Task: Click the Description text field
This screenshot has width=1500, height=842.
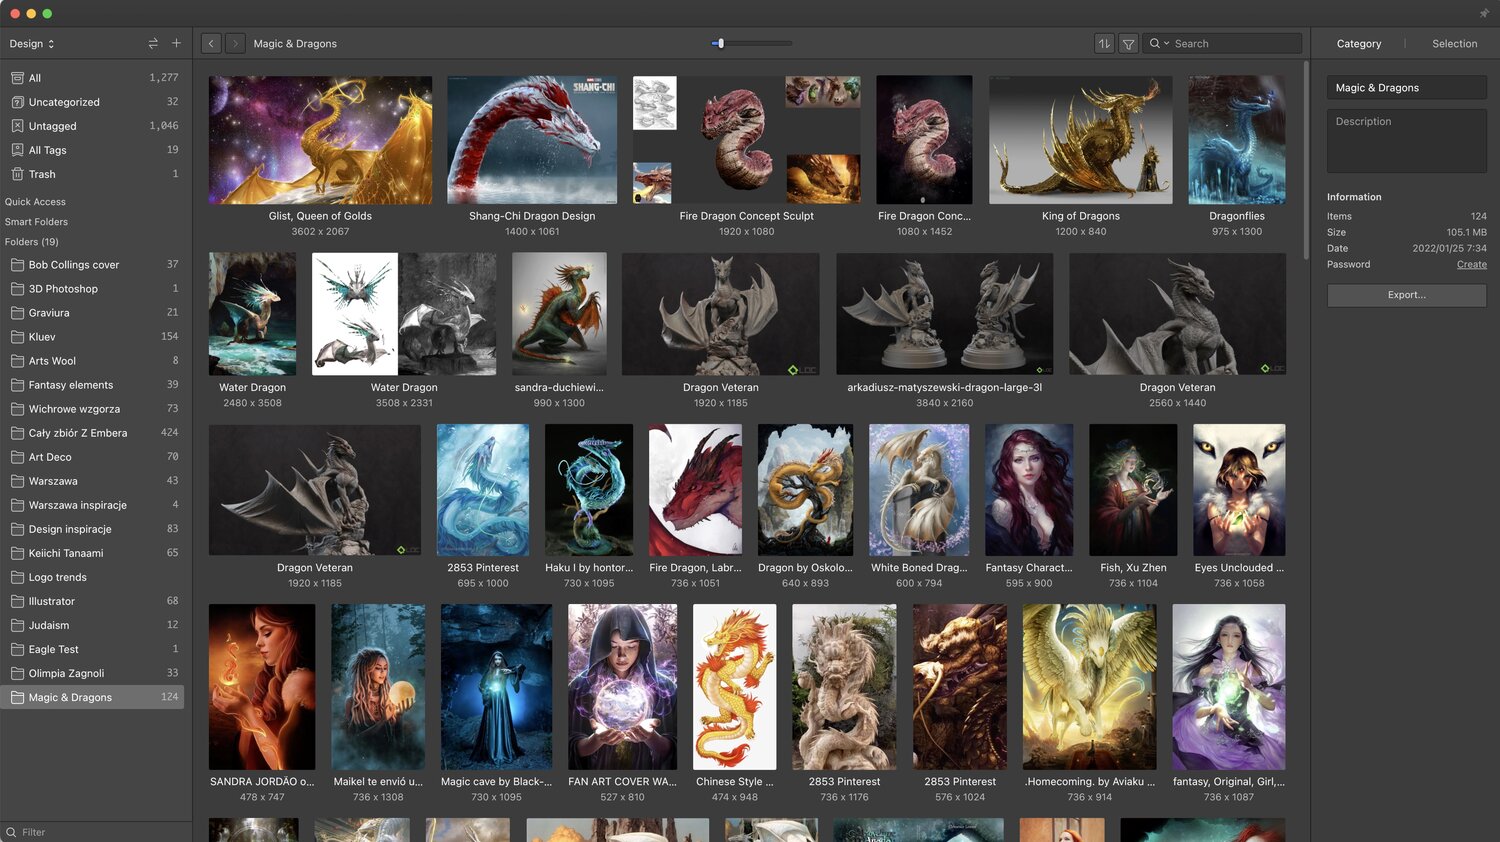Action: click(1406, 141)
